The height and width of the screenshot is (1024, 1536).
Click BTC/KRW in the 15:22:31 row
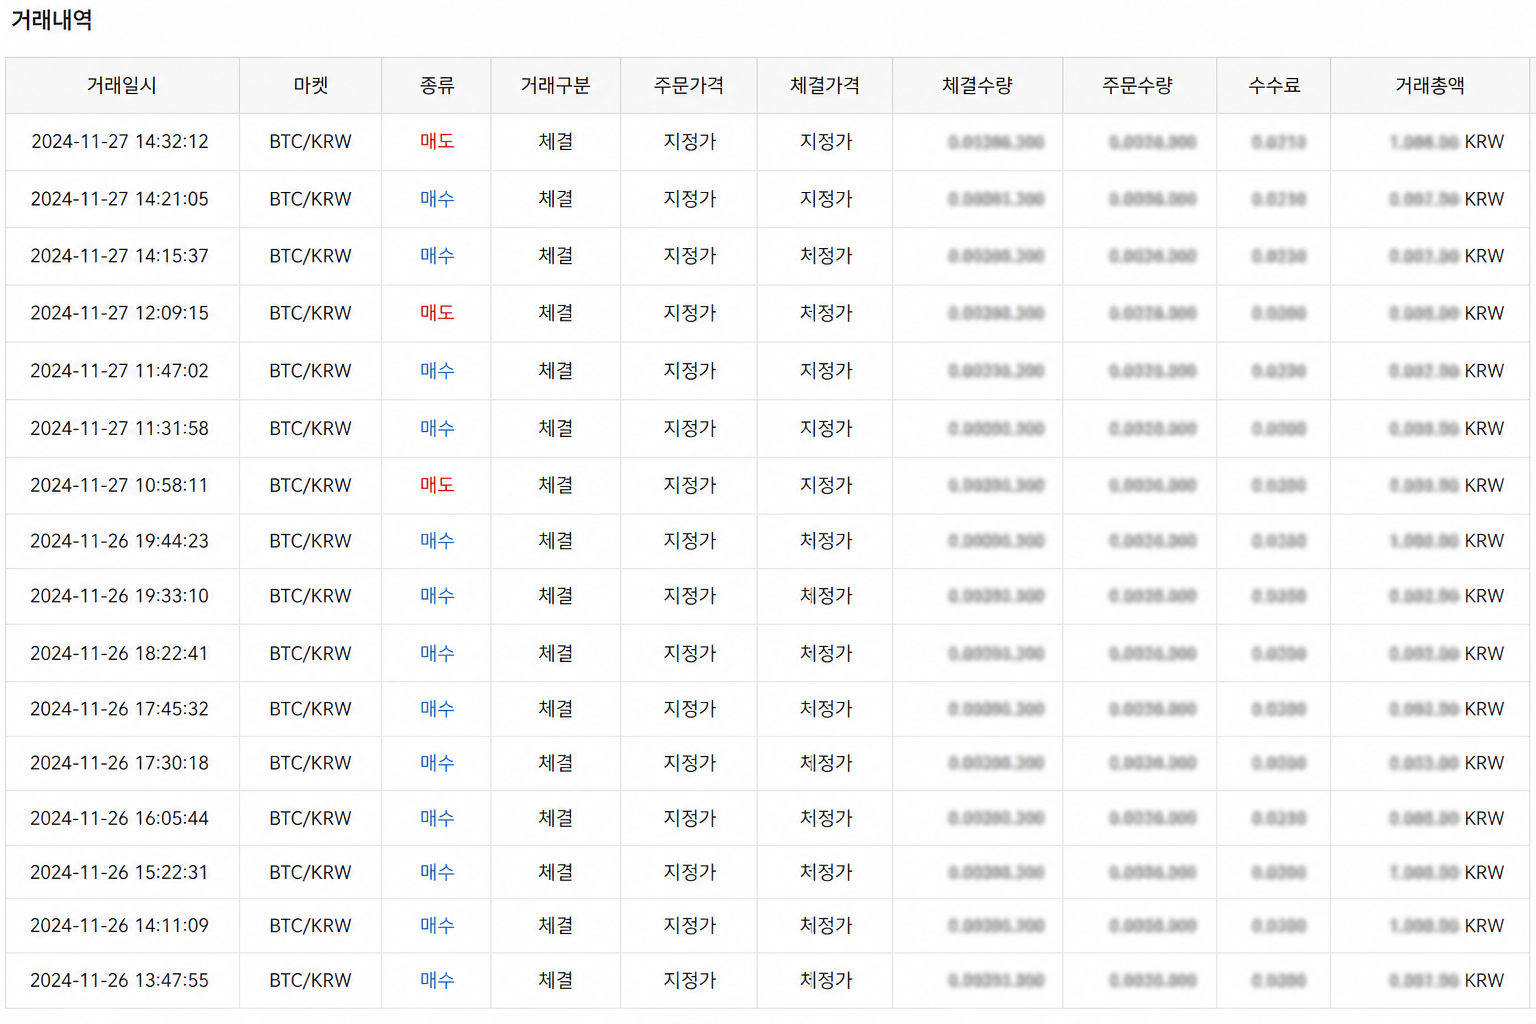[311, 872]
